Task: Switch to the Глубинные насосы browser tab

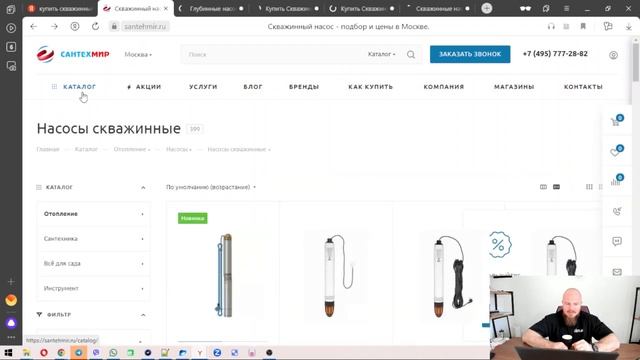Action: tap(211, 8)
